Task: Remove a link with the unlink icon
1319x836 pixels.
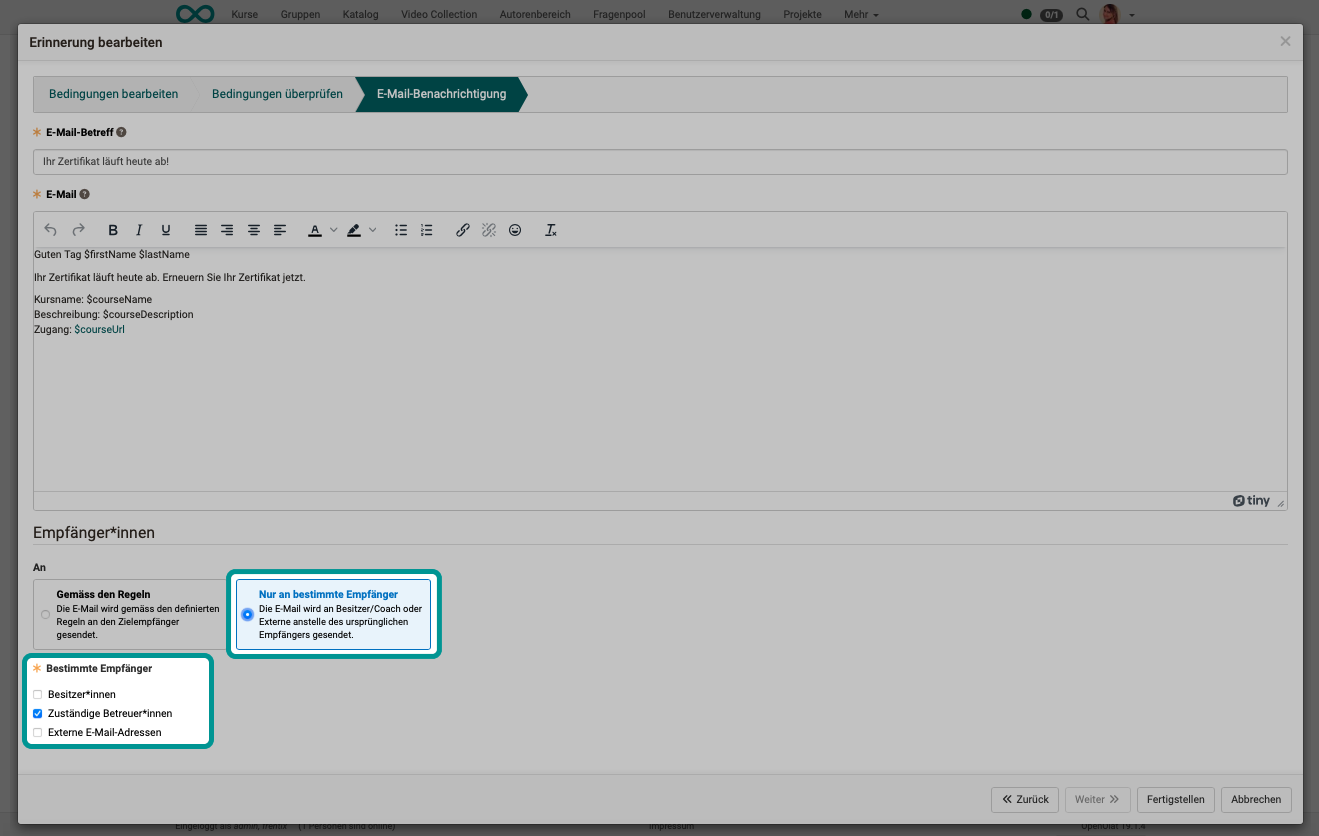Action: click(x=488, y=230)
